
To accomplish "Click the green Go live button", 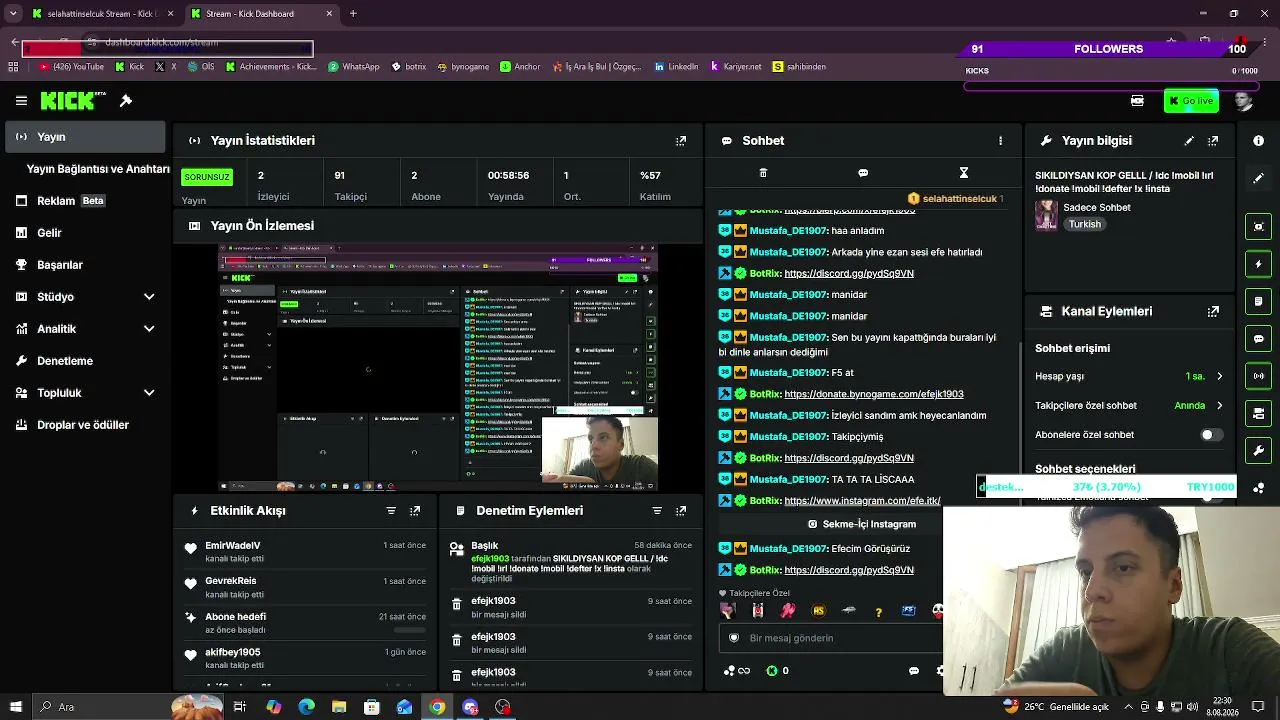I will coord(1191,101).
